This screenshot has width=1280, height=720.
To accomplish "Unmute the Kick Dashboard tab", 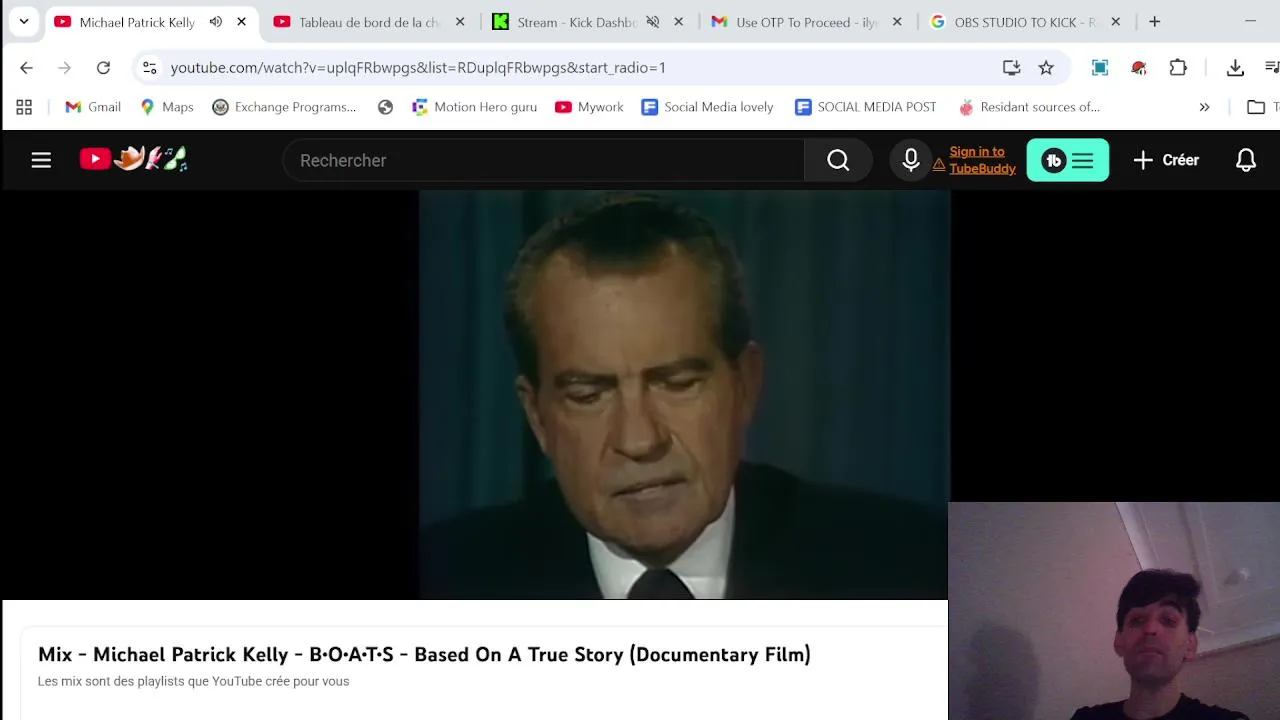I will click(652, 22).
